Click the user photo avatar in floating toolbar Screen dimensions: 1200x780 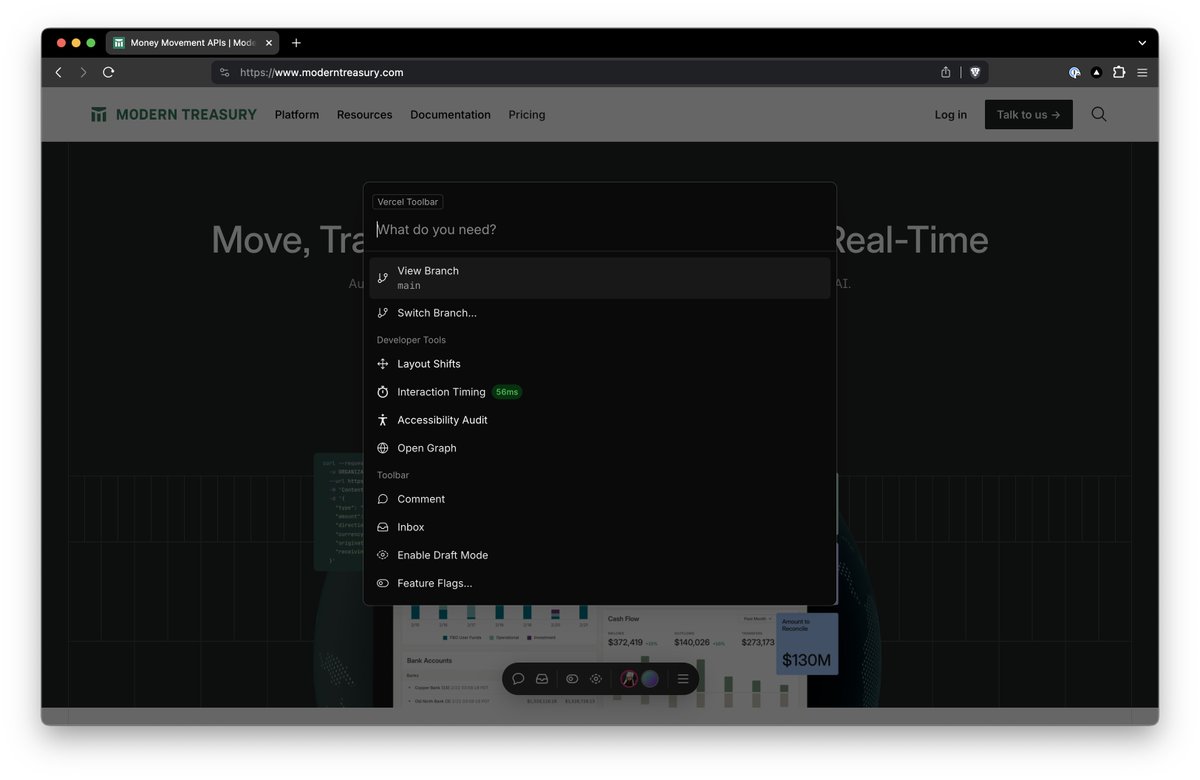click(x=628, y=679)
